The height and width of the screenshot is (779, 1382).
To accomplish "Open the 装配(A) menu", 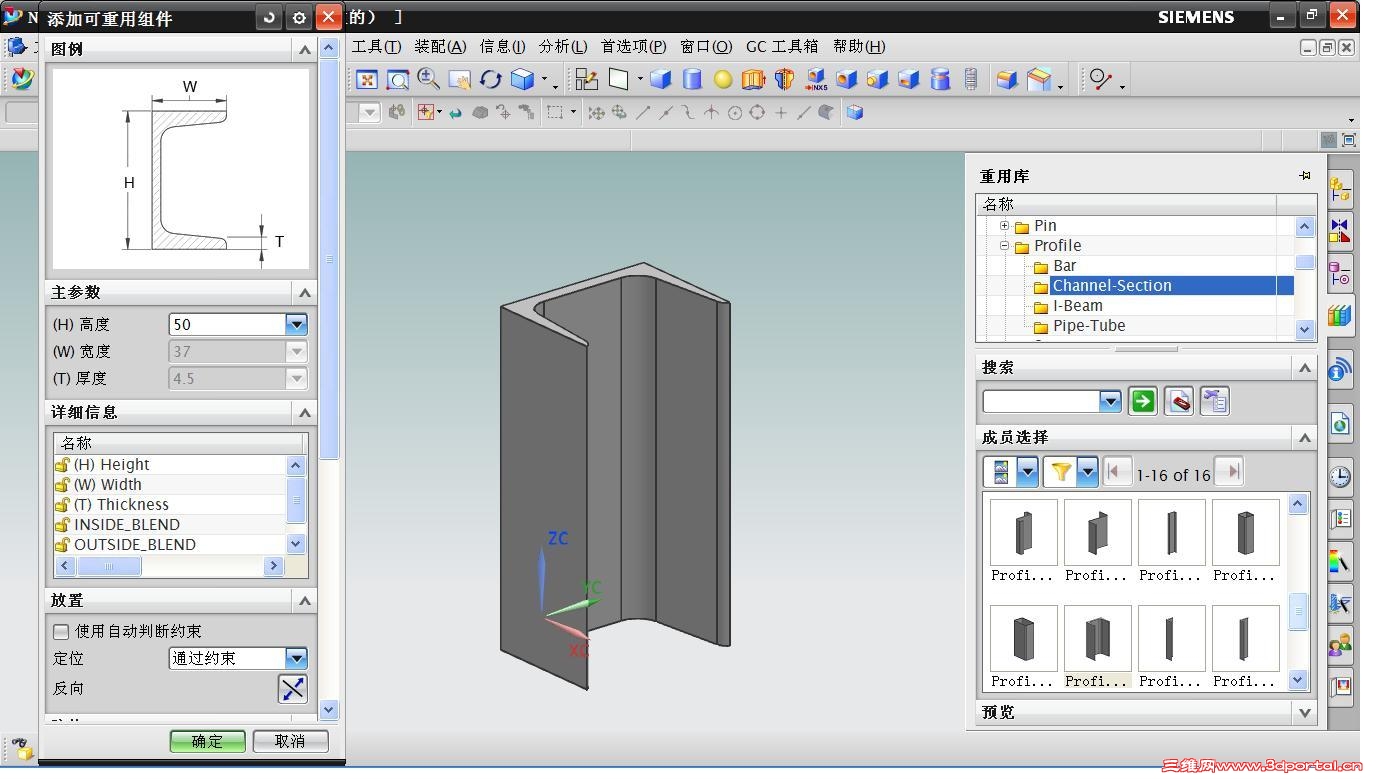I will pos(440,46).
